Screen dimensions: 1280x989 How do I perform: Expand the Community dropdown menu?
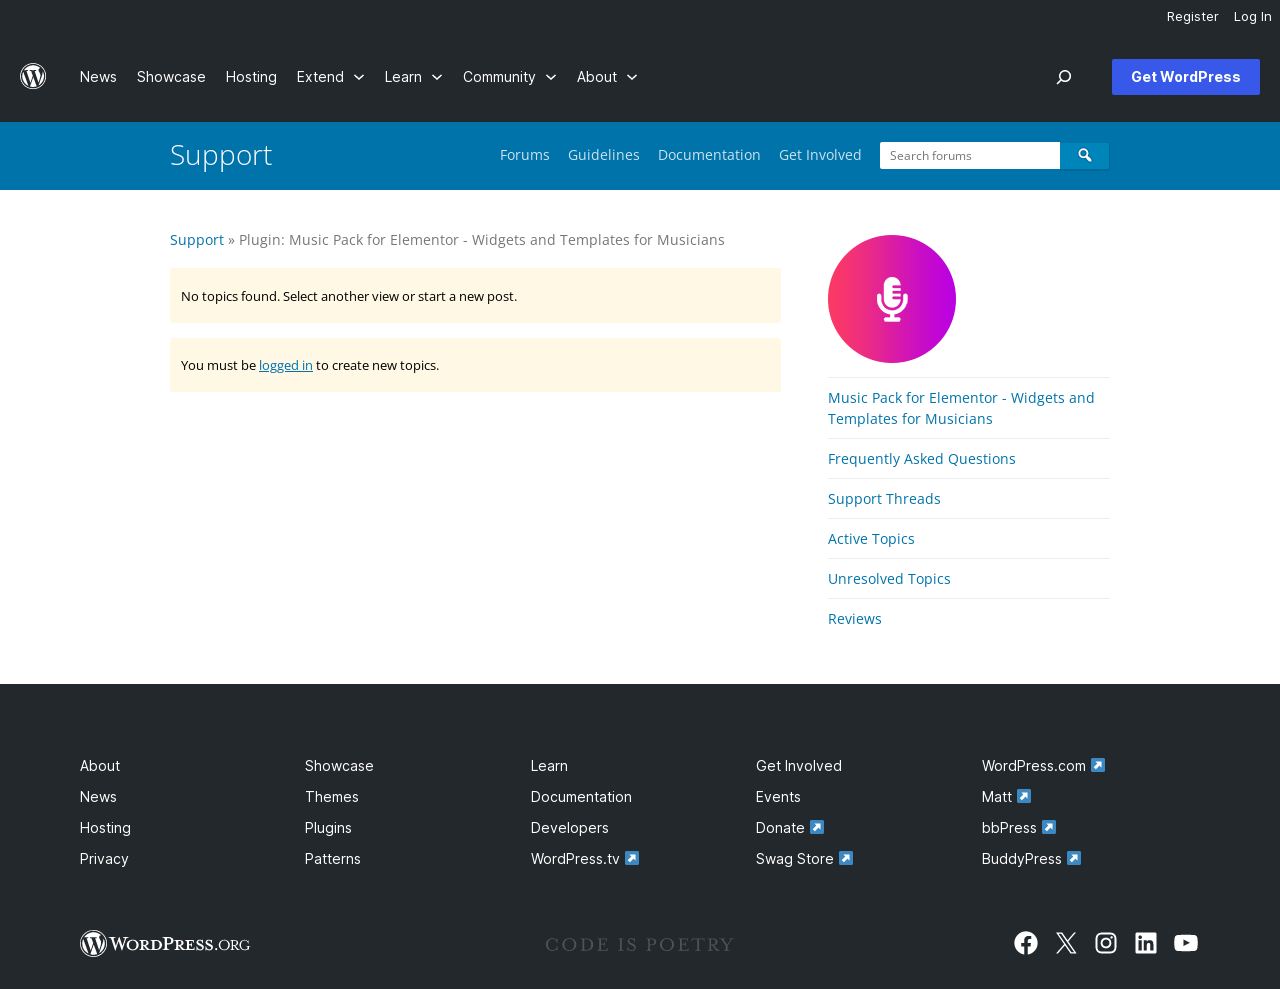point(510,77)
